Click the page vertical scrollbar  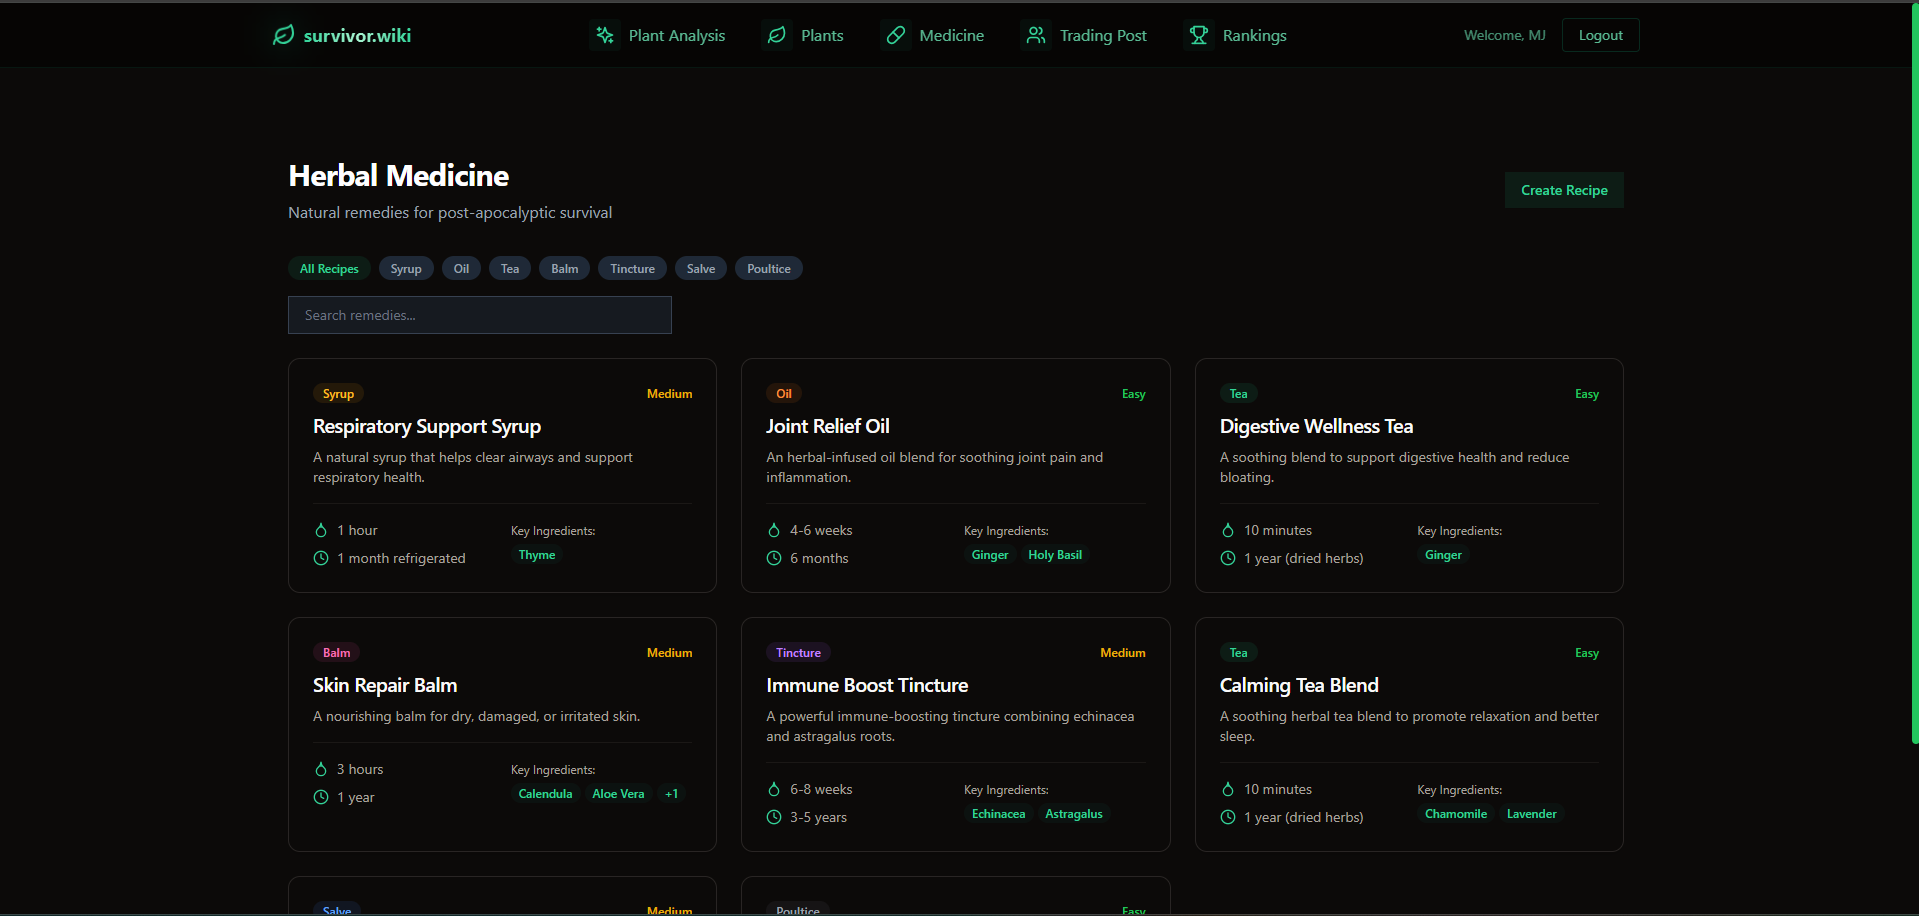coord(1914,372)
